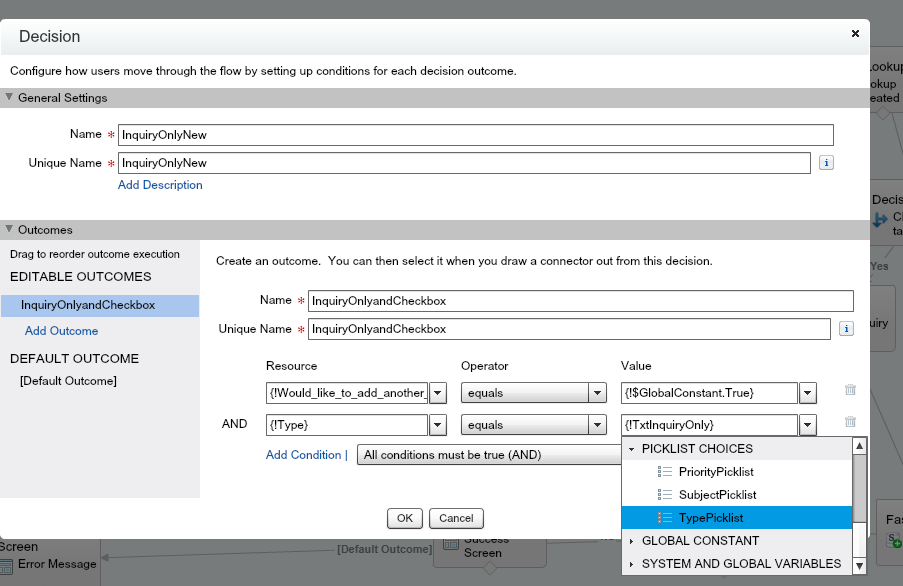
Task: Click the decision Name input field
Action: (475, 135)
